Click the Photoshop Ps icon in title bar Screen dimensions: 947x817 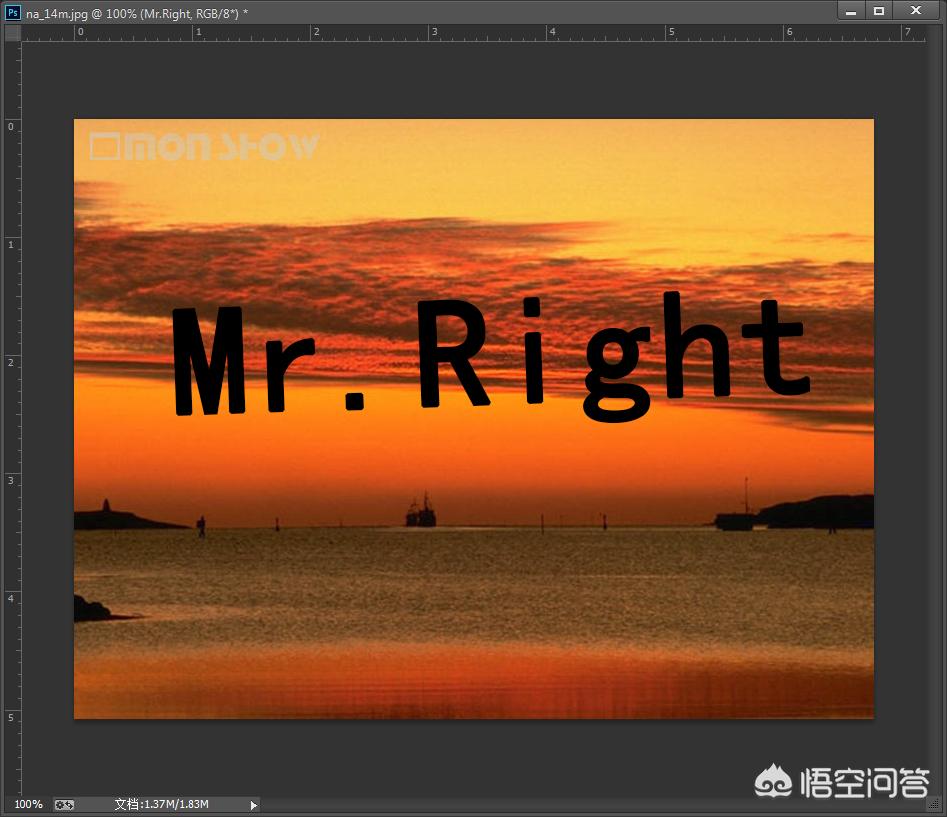[13, 12]
